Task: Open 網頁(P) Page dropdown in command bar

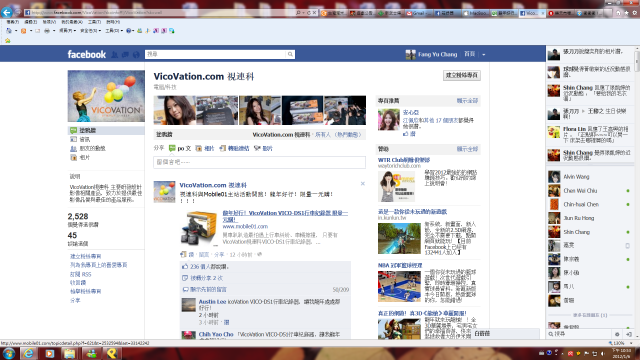Action: [67, 31]
